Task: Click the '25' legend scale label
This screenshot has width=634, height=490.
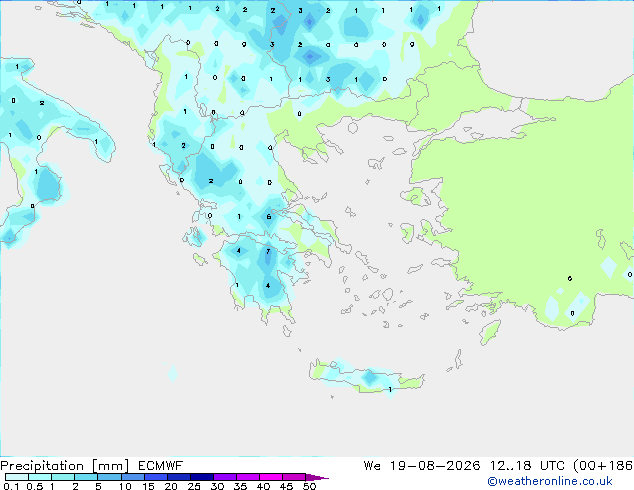Action: (194, 486)
